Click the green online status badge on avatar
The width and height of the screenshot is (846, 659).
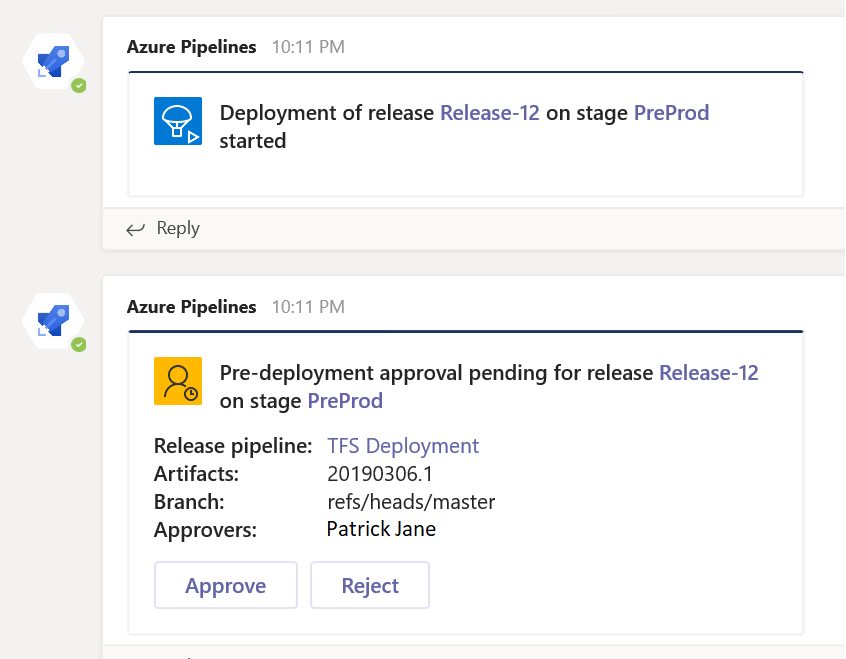[79, 87]
